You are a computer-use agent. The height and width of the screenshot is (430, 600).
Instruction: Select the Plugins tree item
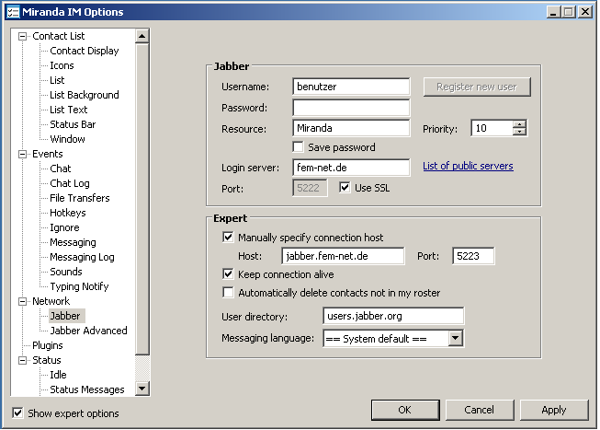click(x=47, y=345)
